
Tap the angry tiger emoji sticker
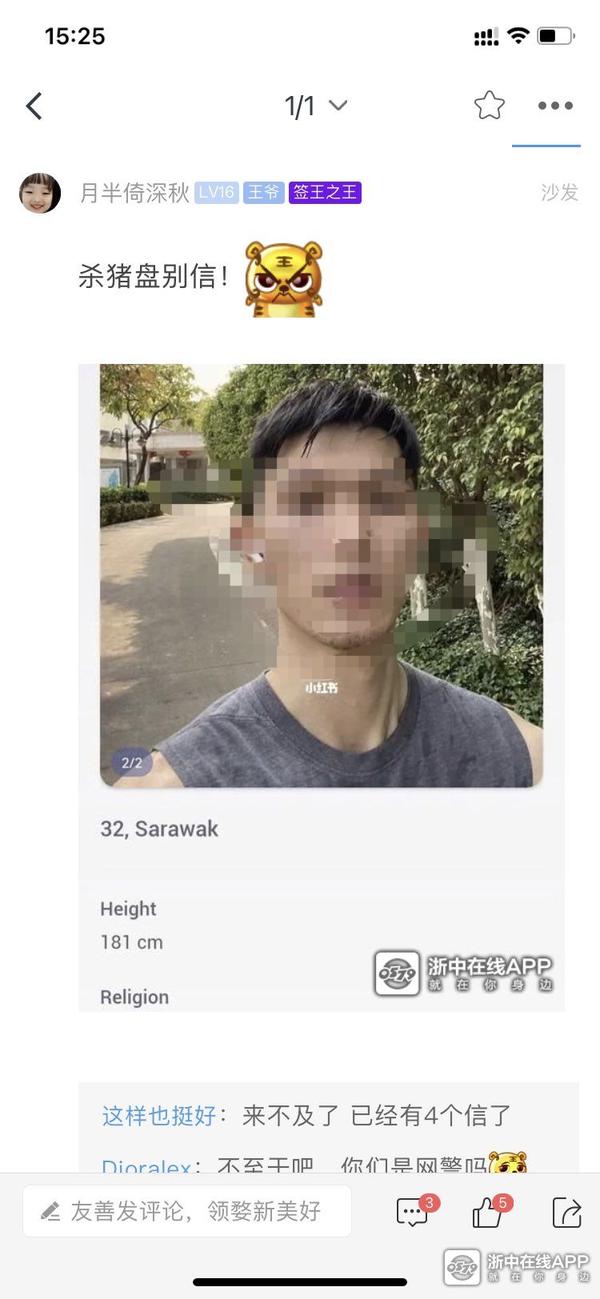282,279
